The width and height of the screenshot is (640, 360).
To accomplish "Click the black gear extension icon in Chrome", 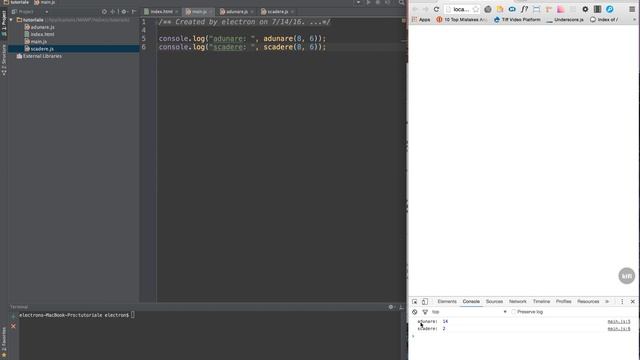I will coord(585,9).
